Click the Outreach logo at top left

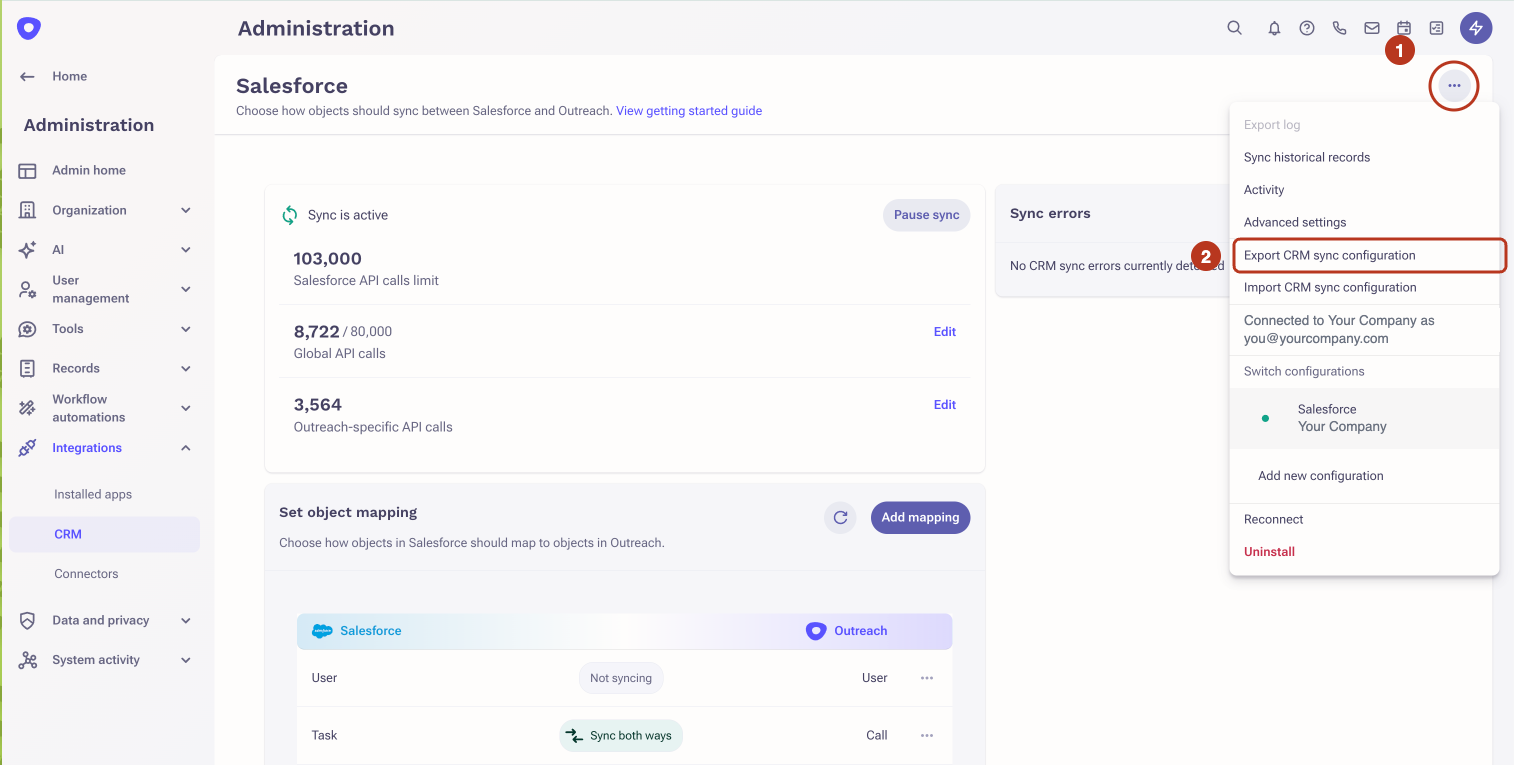(x=28, y=28)
